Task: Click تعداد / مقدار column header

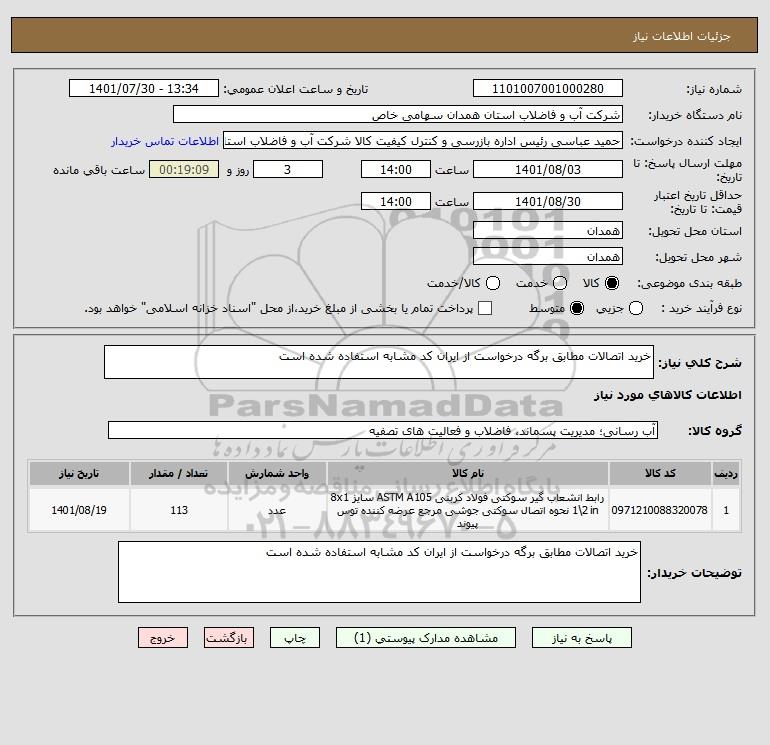Action: (179, 473)
